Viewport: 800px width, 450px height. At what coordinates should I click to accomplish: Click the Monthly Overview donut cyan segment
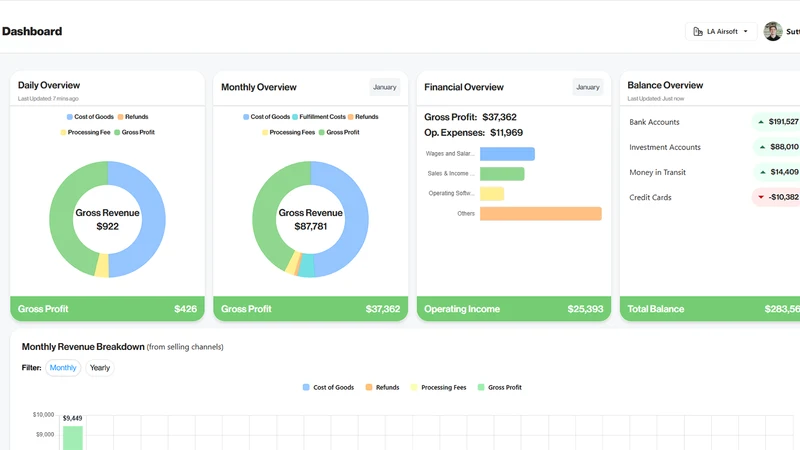pos(307,266)
